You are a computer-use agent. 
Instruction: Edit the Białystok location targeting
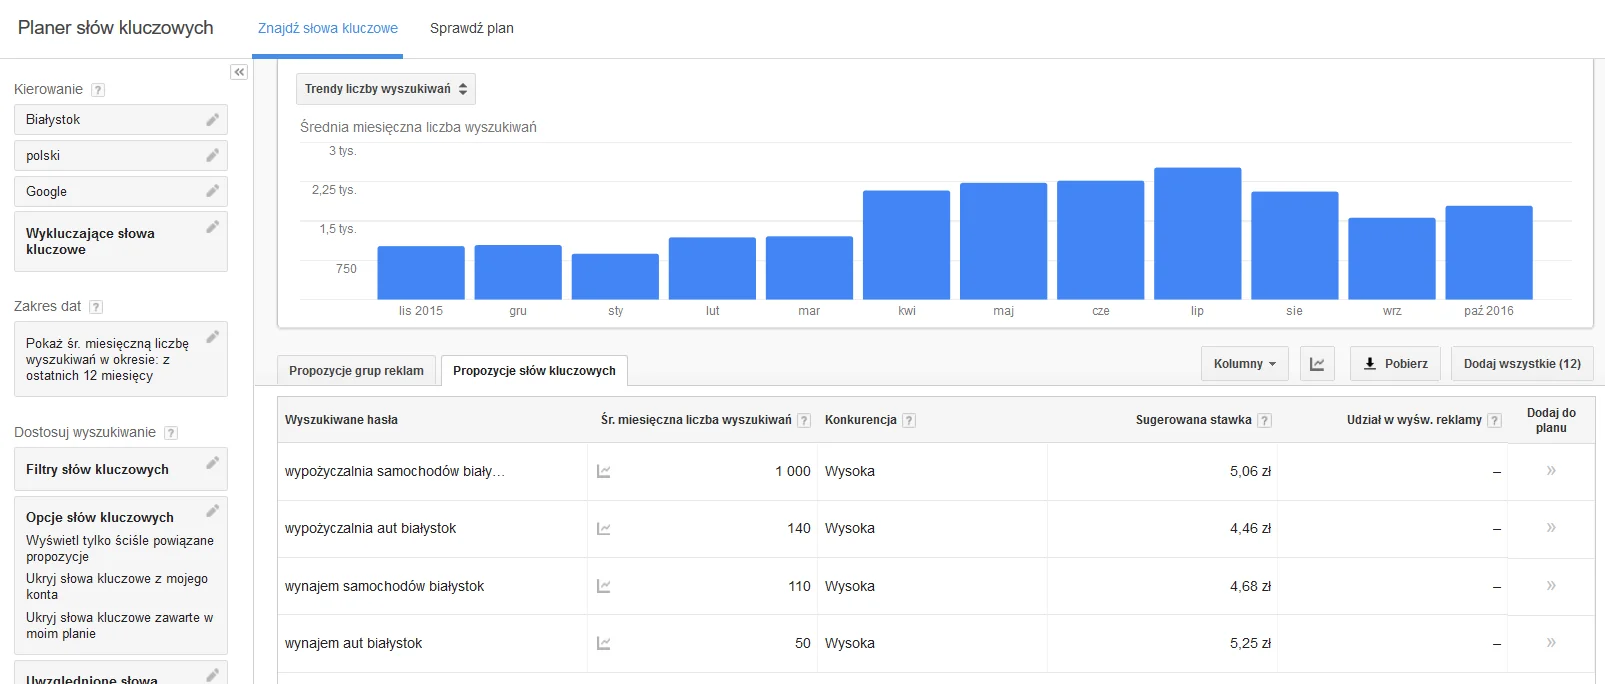pyautogui.click(x=212, y=120)
